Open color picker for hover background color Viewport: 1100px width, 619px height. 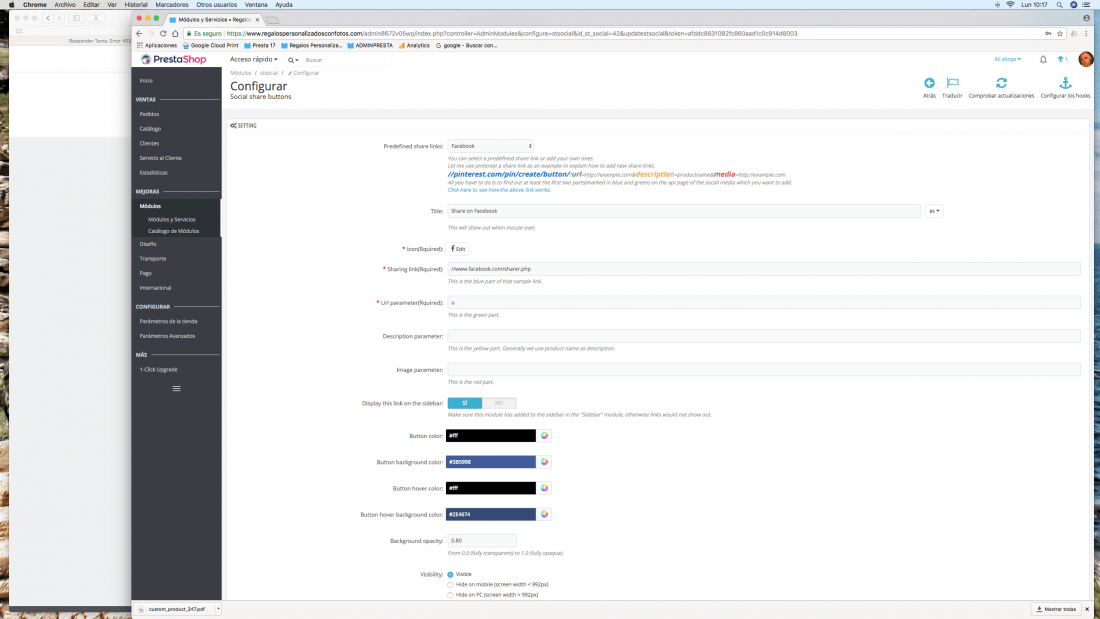[544, 514]
